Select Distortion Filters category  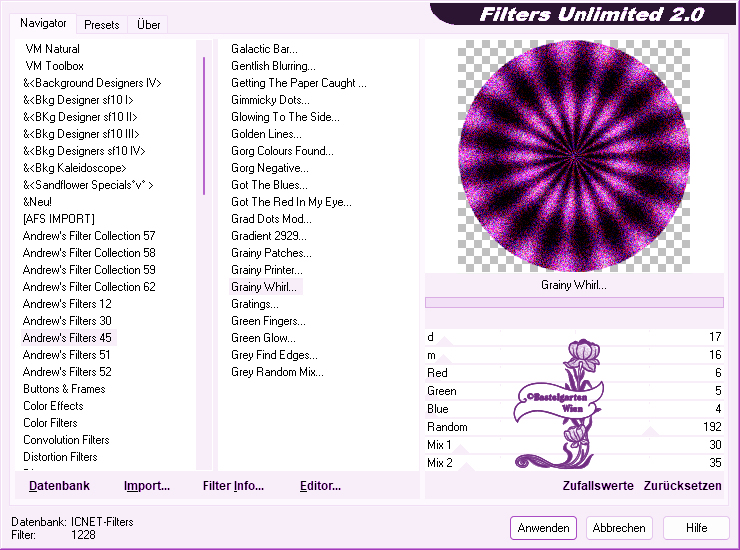[60, 457]
